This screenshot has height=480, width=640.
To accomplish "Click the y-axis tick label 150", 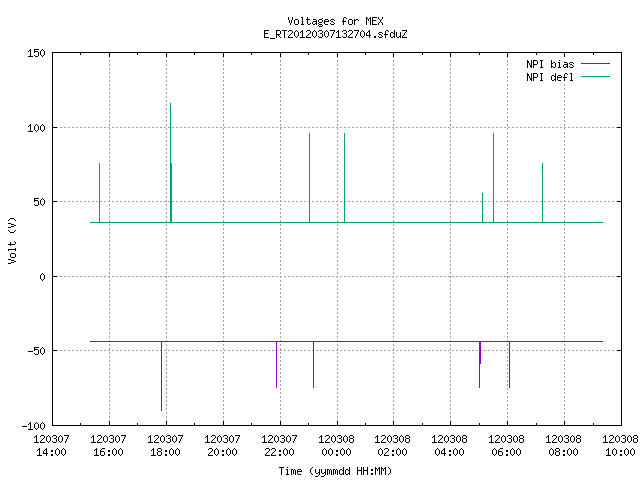I will (x=36, y=53).
